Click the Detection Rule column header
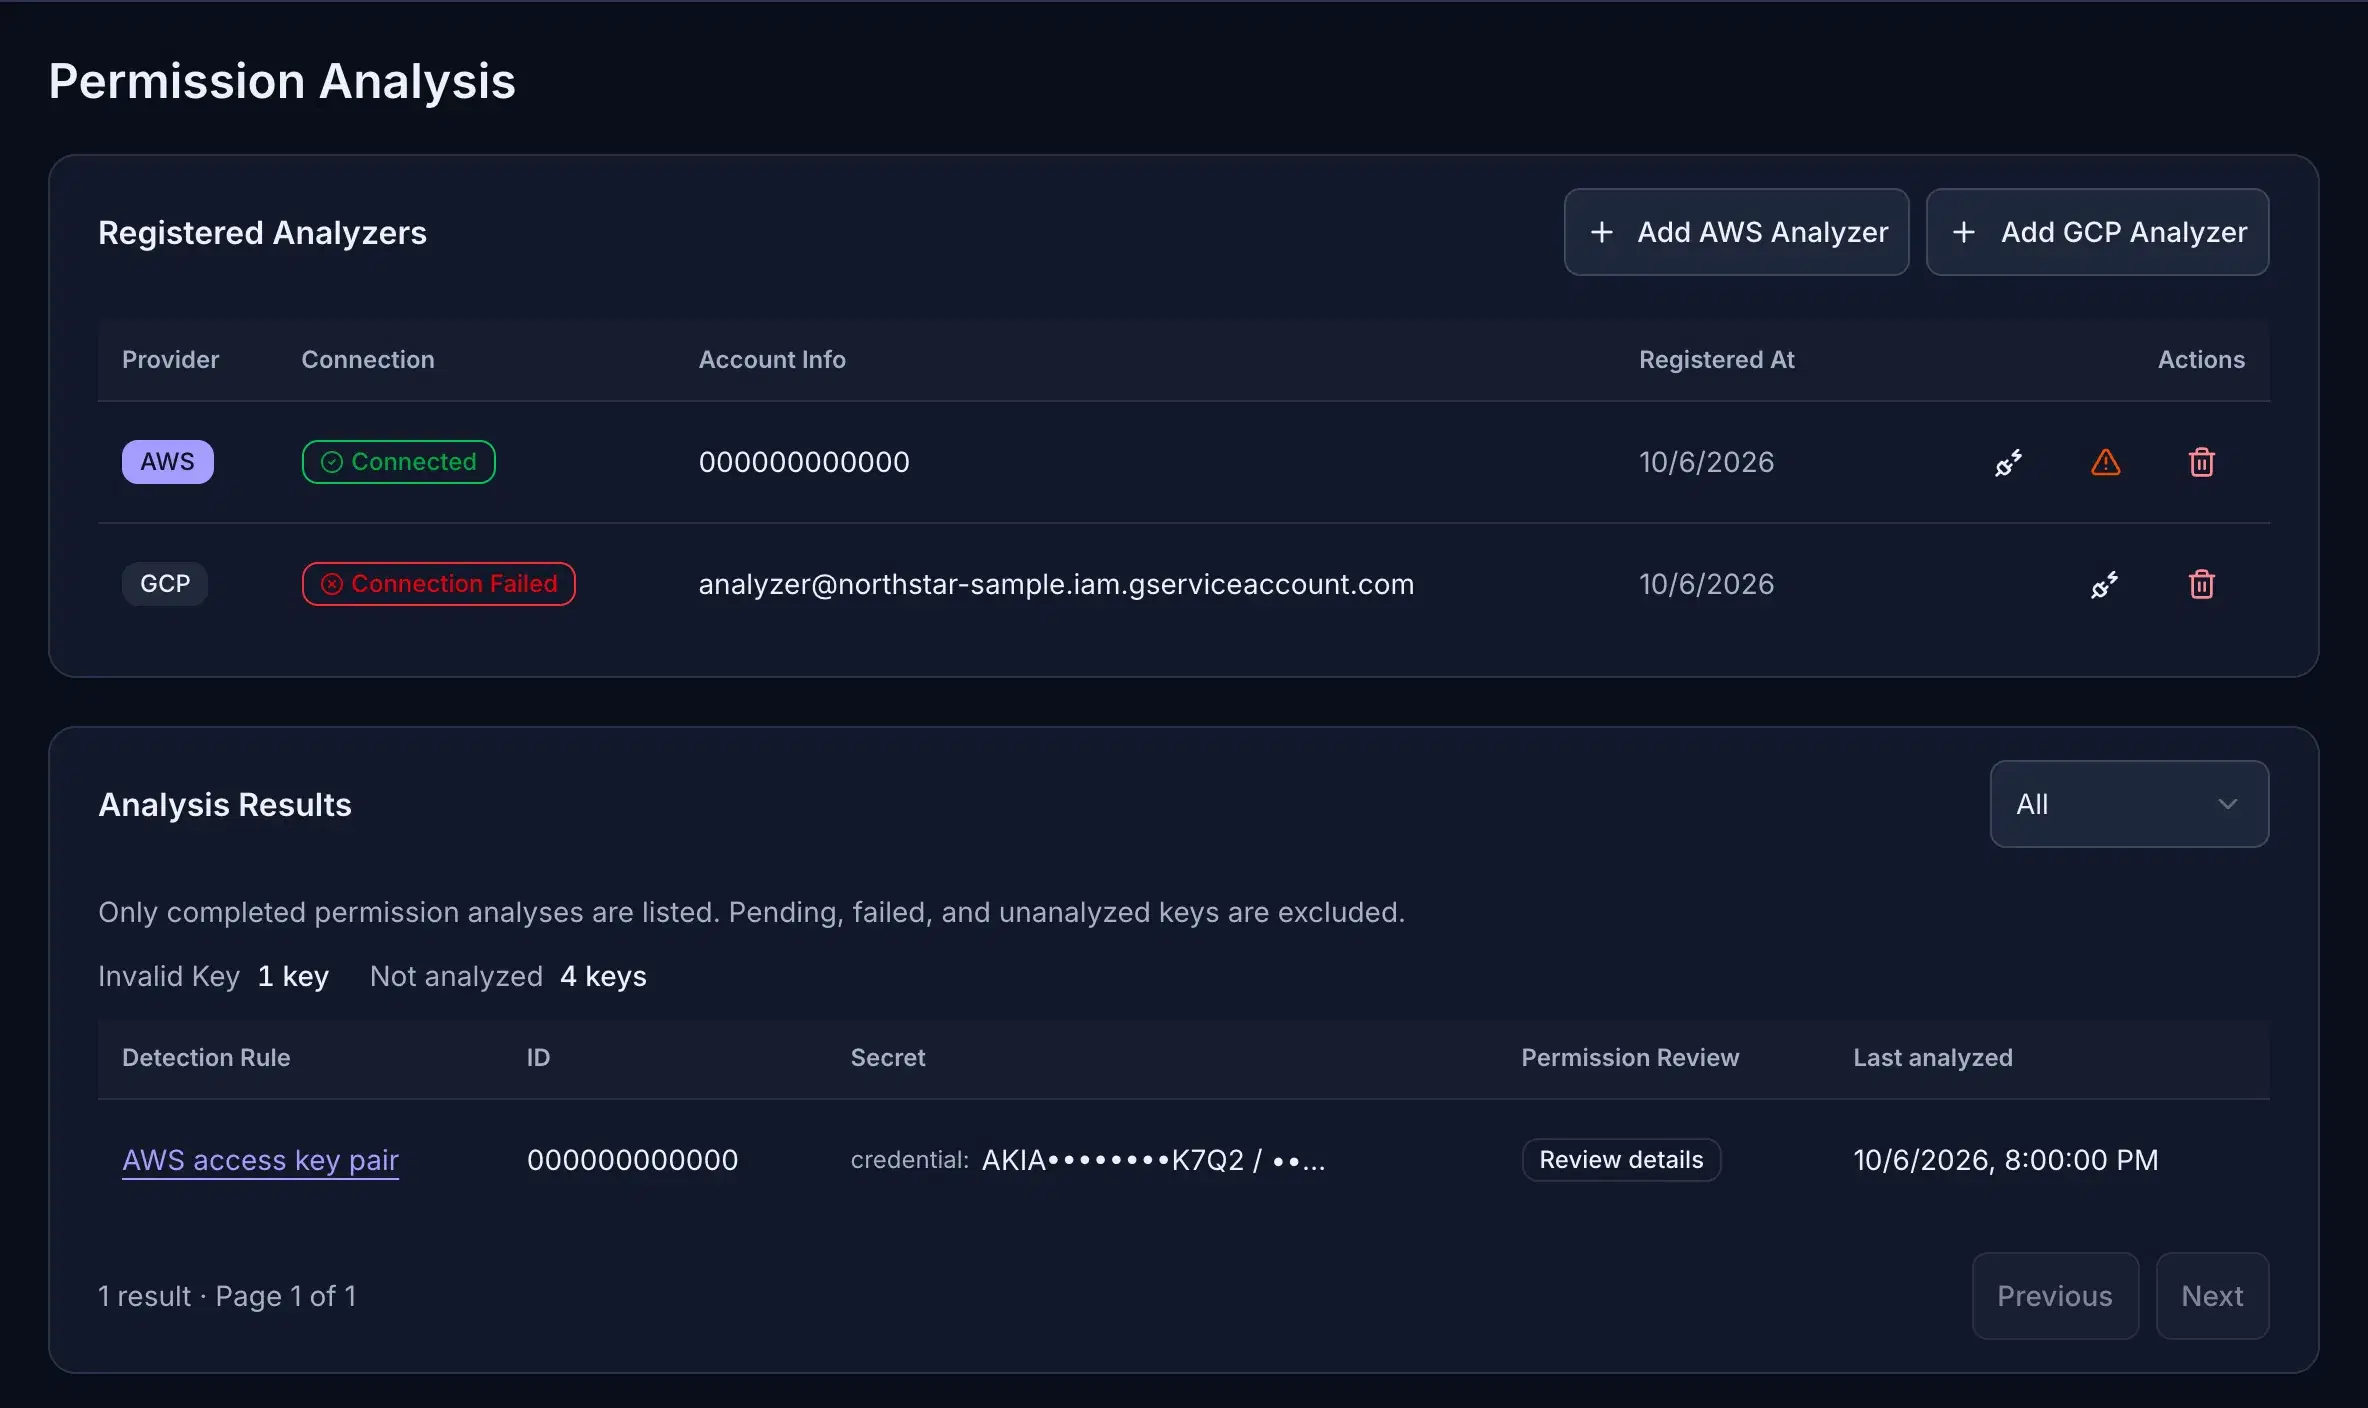 pyautogui.click(x=206, y=1058)
